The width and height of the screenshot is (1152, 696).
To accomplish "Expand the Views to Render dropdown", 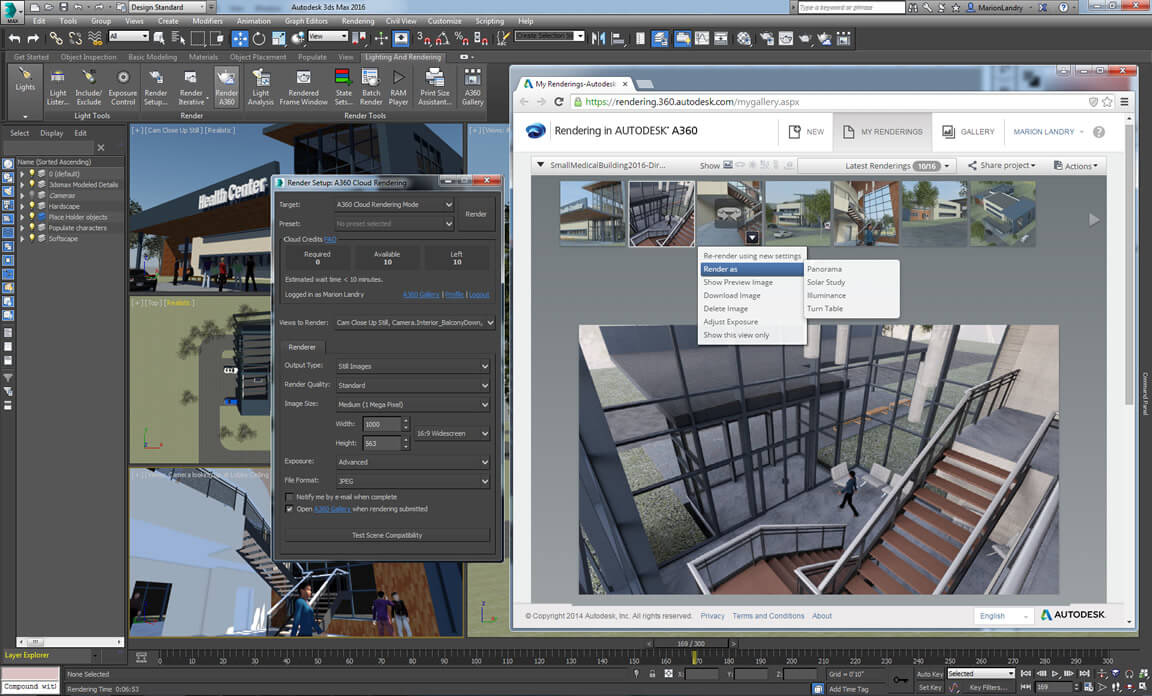I will tap(489, 322).
